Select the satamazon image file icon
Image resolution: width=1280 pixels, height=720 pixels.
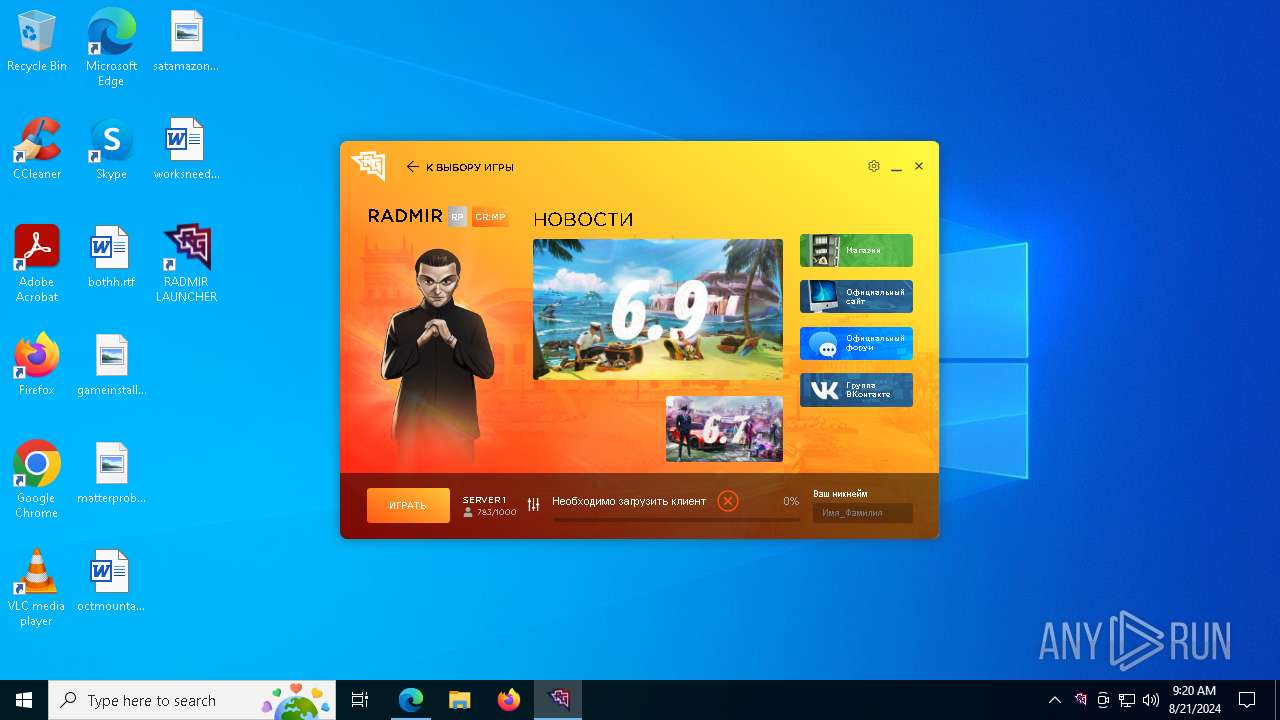tap(186, 42)
